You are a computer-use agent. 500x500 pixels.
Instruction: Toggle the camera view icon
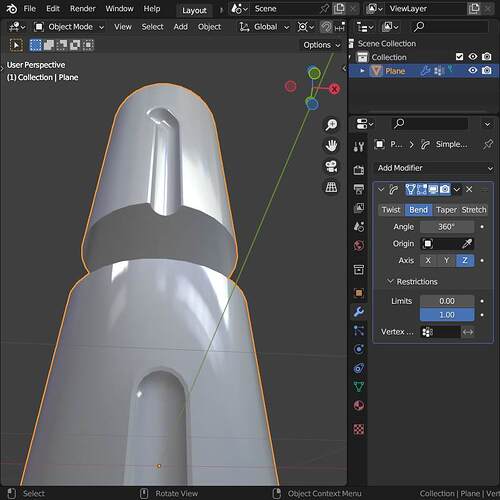(x=331, y=167)
